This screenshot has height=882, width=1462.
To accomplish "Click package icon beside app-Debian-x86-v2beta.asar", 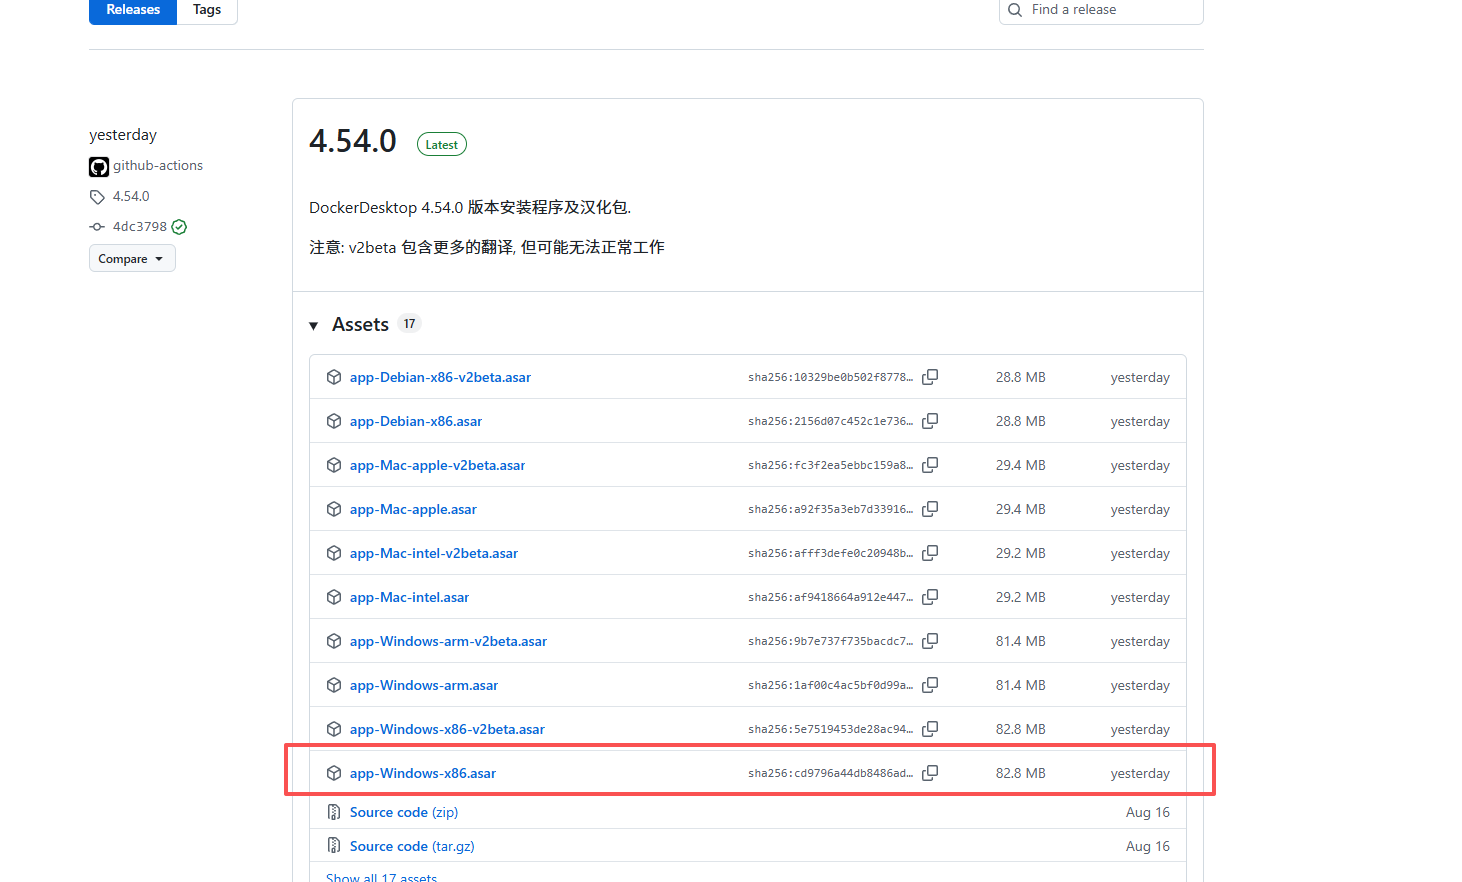I will (334, 377).
